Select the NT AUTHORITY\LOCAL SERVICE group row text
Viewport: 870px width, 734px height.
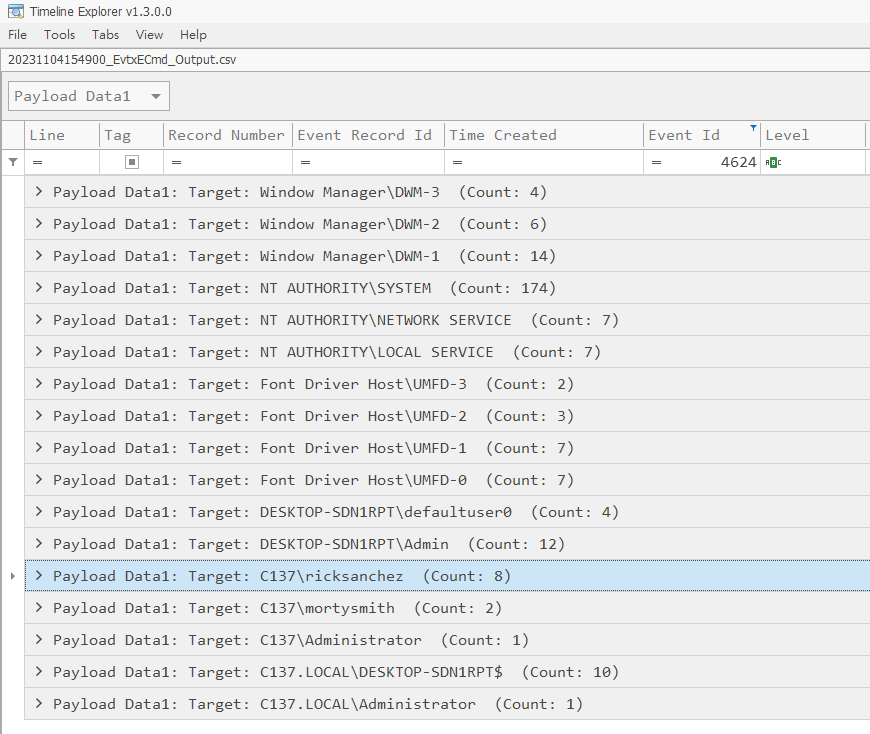[327, 352]
